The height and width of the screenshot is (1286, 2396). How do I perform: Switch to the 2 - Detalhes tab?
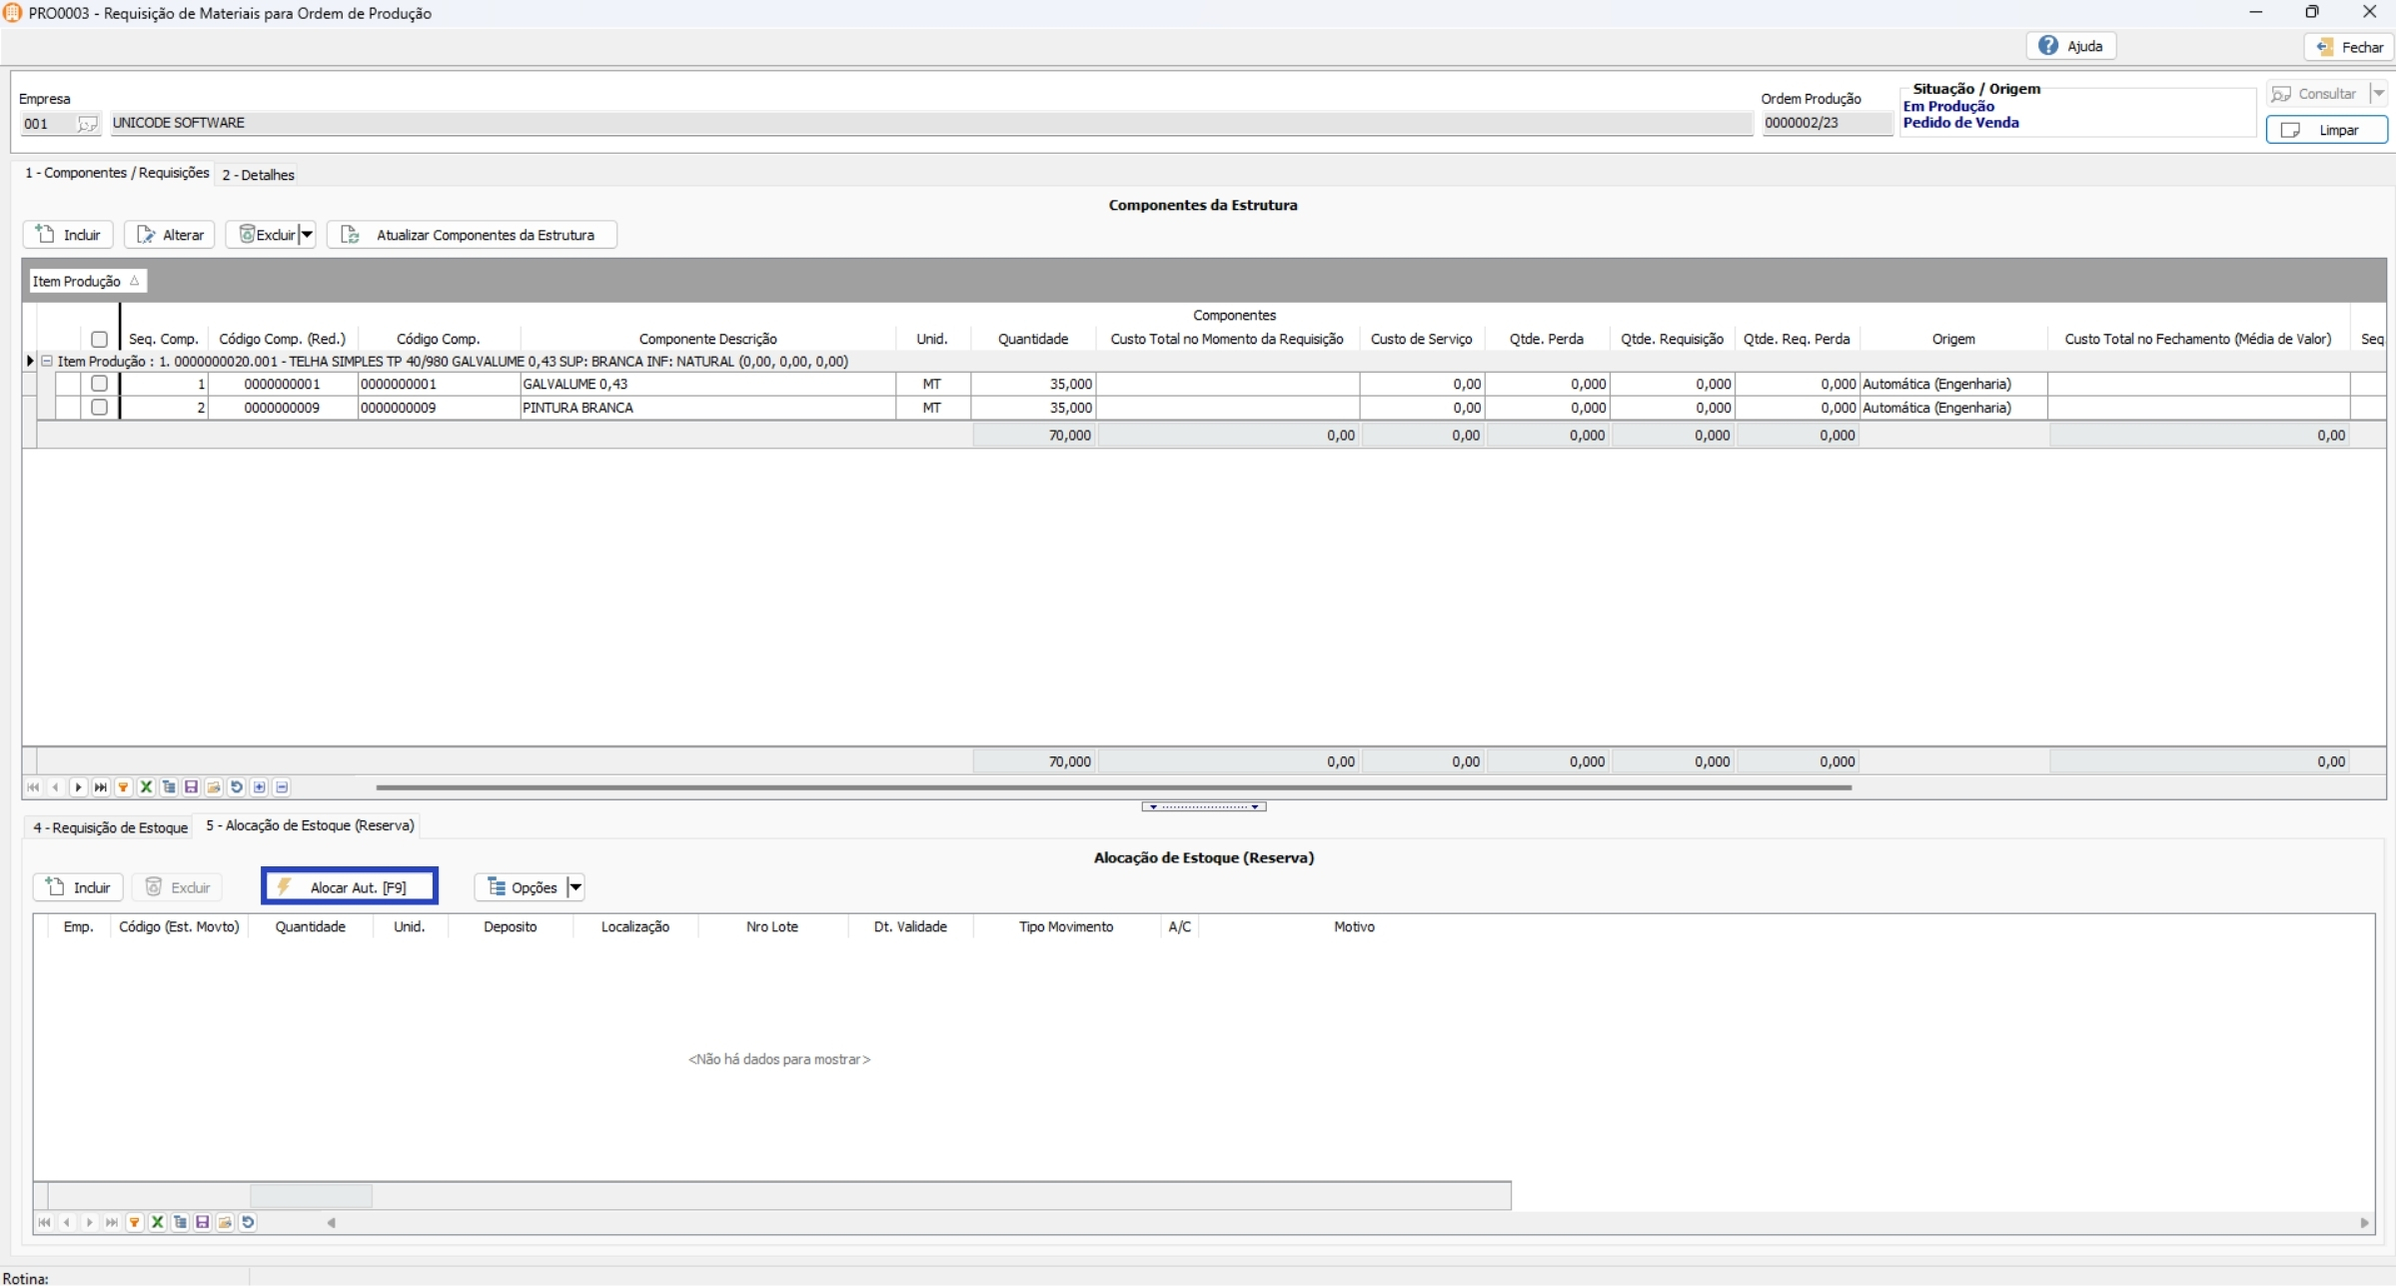click(x=258, y=175)
